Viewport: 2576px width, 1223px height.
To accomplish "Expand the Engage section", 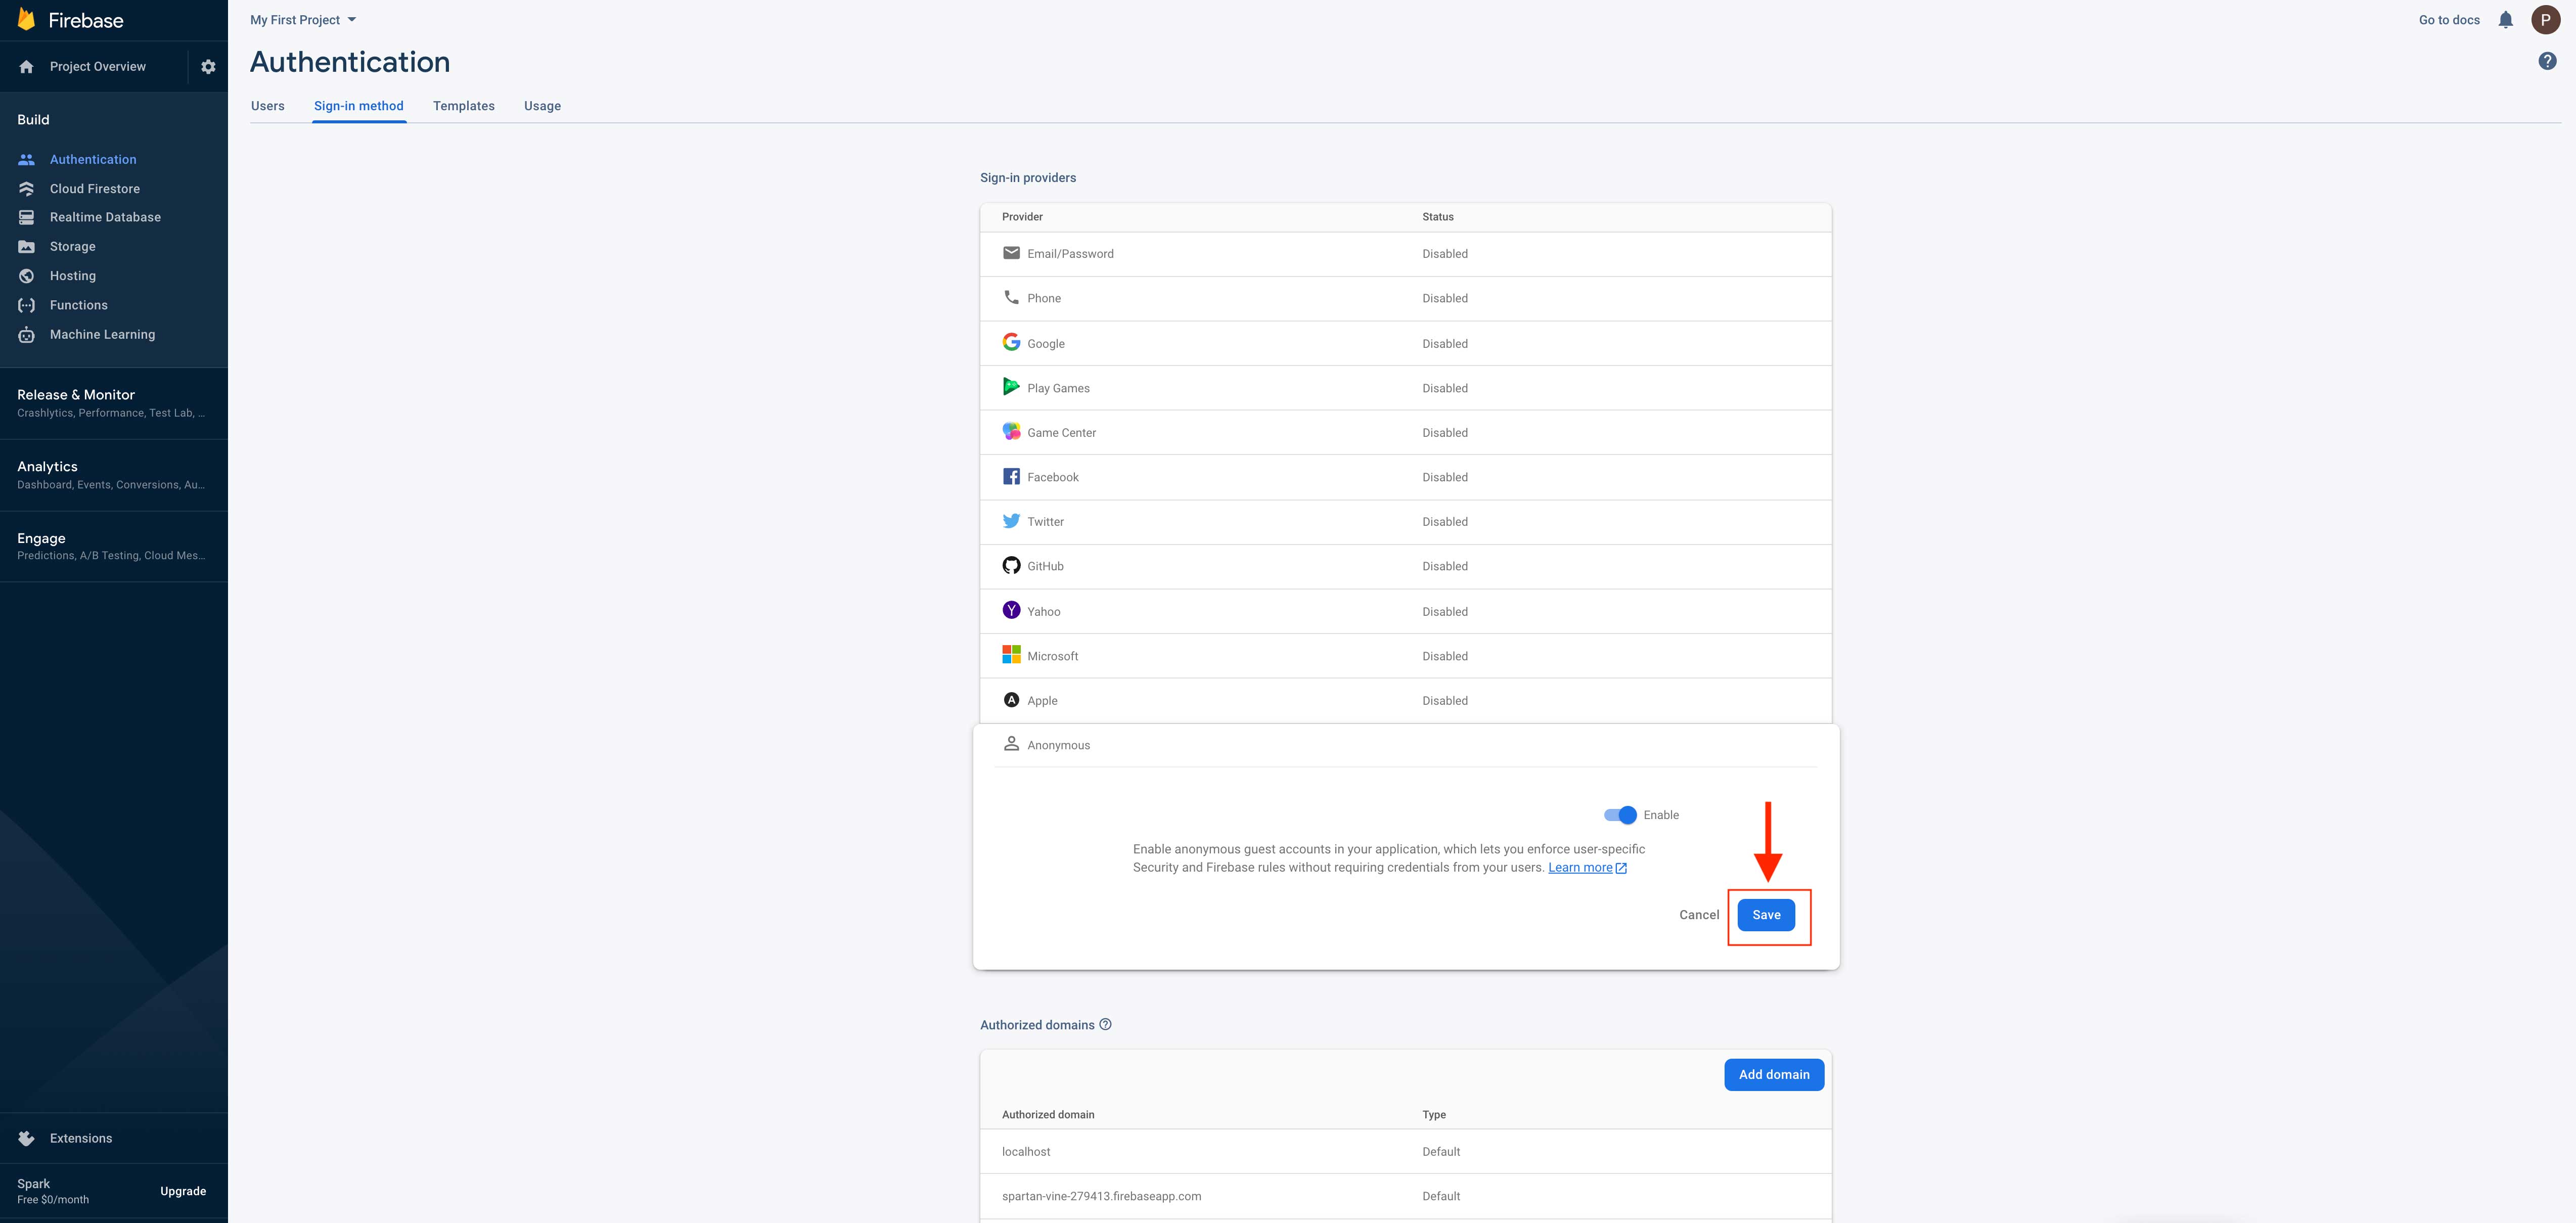I will coord(114,546).
